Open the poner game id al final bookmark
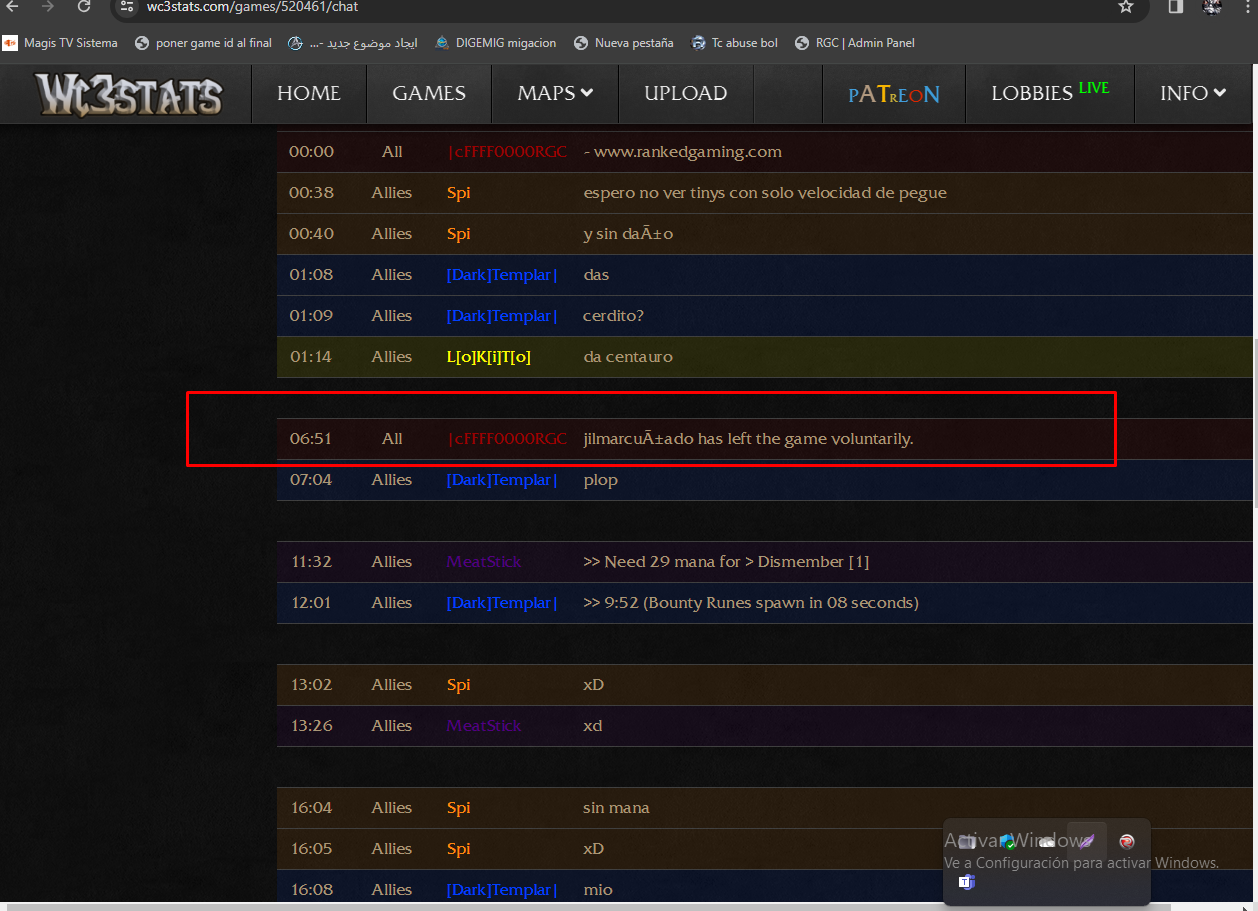This screenshot has height=911, width=1258. [203, 43]
